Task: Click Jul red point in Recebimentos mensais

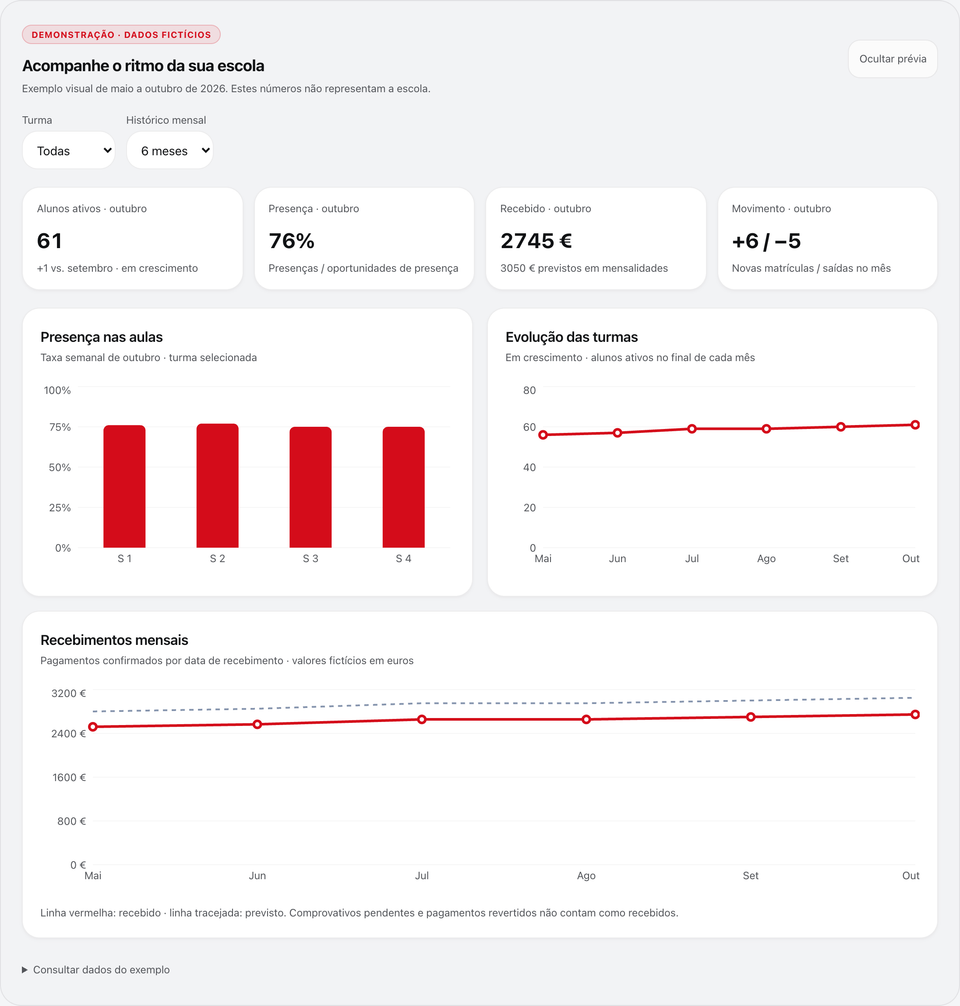Action: 422,720
